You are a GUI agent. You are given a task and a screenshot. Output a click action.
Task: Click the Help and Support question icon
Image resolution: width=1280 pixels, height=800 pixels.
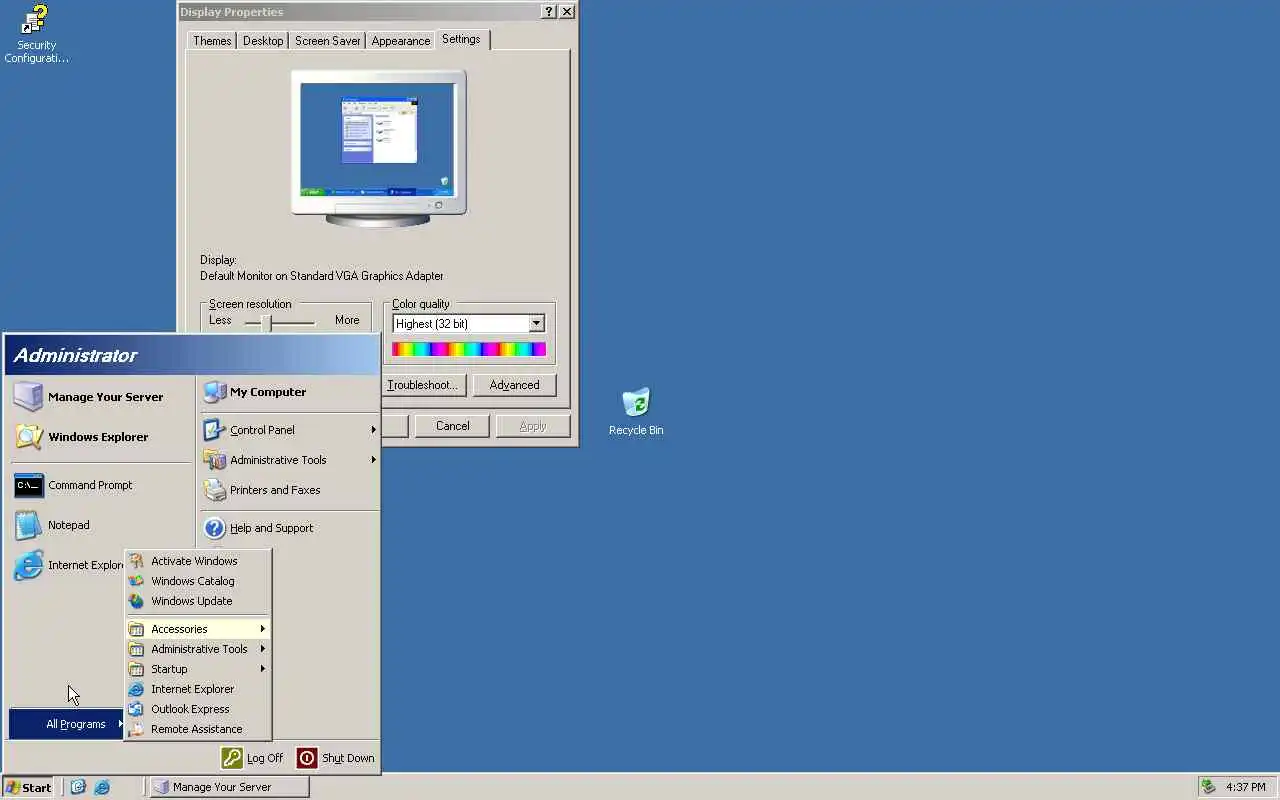pos(214,528)
